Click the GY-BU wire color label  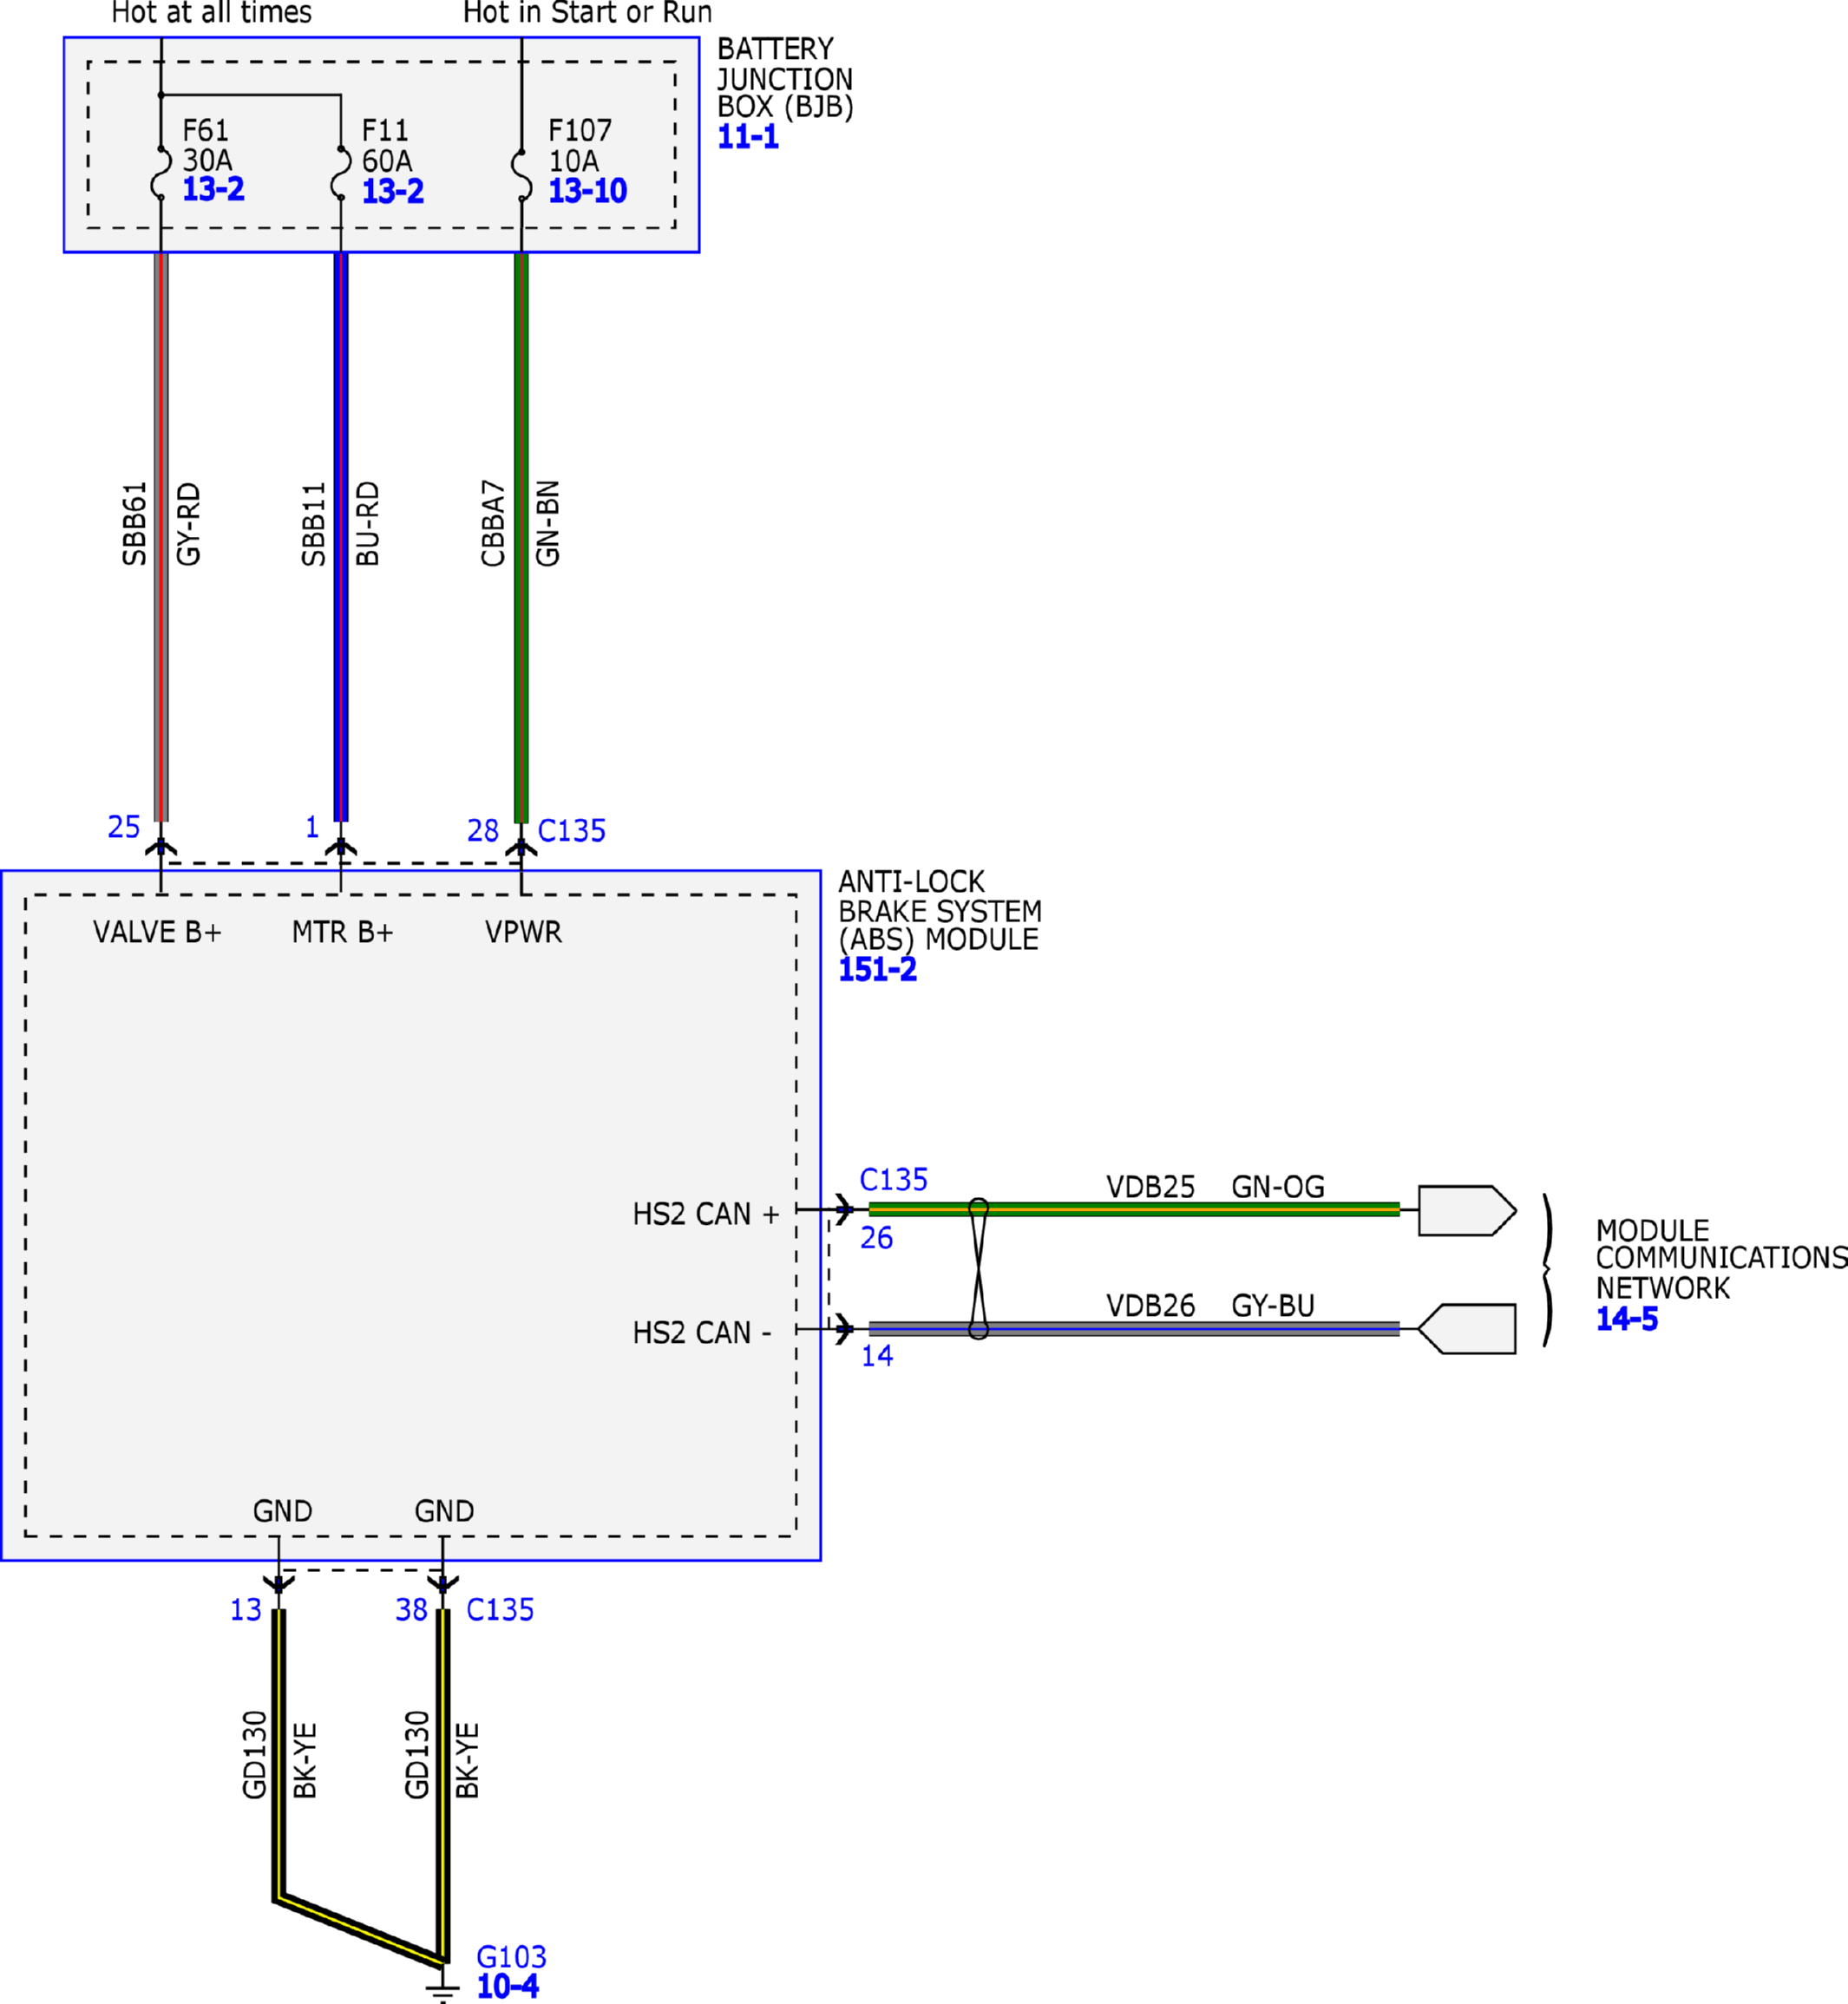[1273, 1306]
